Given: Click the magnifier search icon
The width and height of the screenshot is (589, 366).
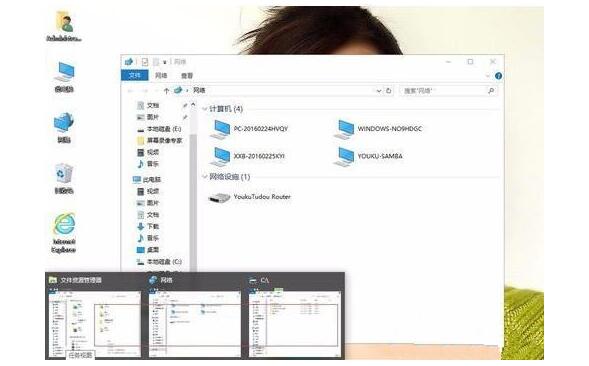Looking at the screenshot, I should click(491, 91).
